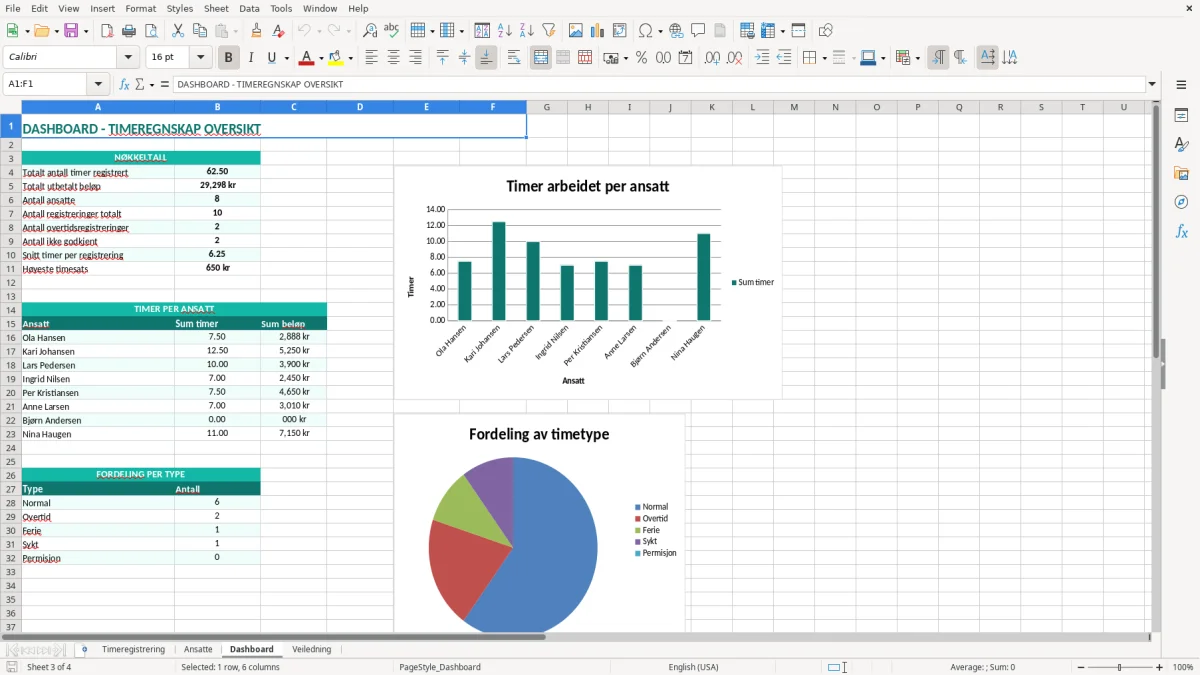Toggle Wrap Text
Viewport: 1200px width, 675px height.
click(x=514, y=58)
